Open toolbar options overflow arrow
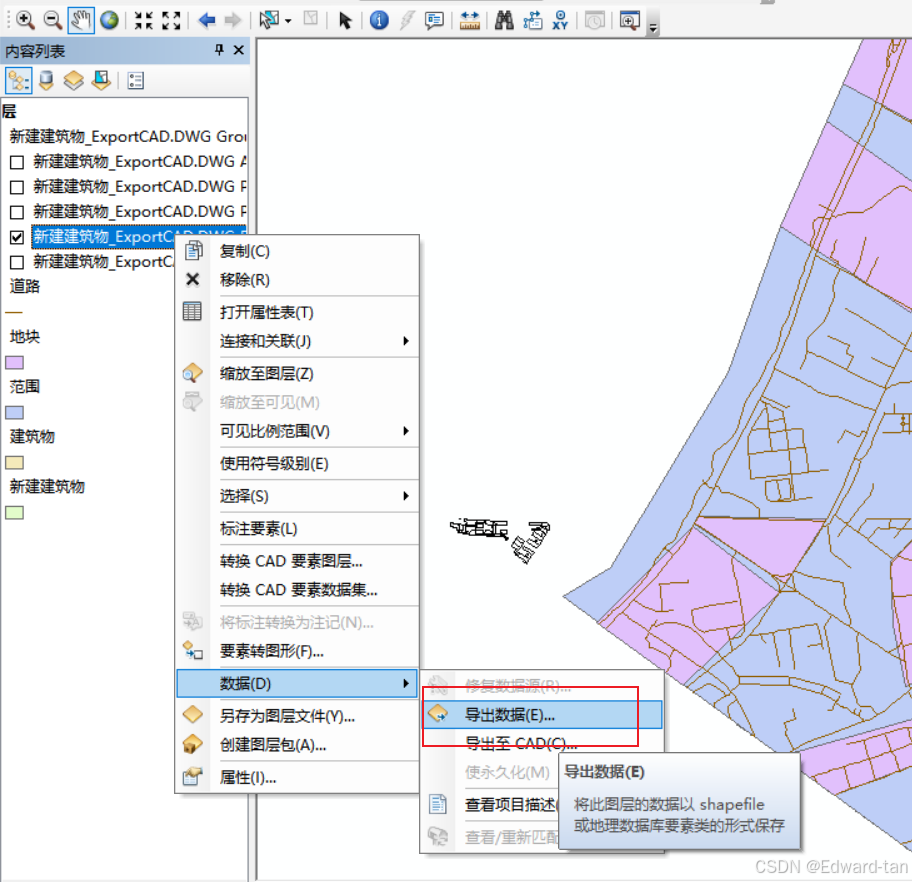The height and width of the screenshot is (882, 912). [x=653, y=27]
